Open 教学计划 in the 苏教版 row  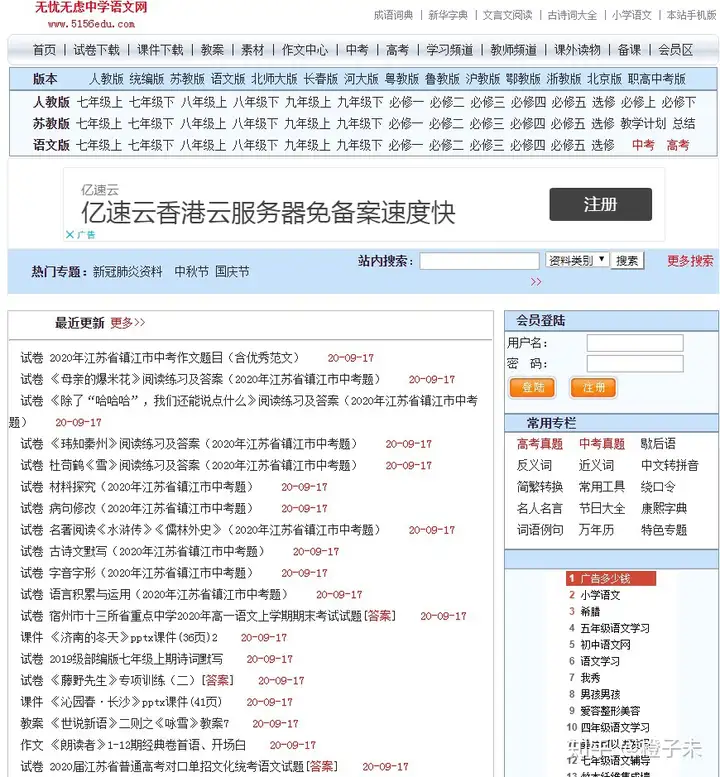click(643, 123)
